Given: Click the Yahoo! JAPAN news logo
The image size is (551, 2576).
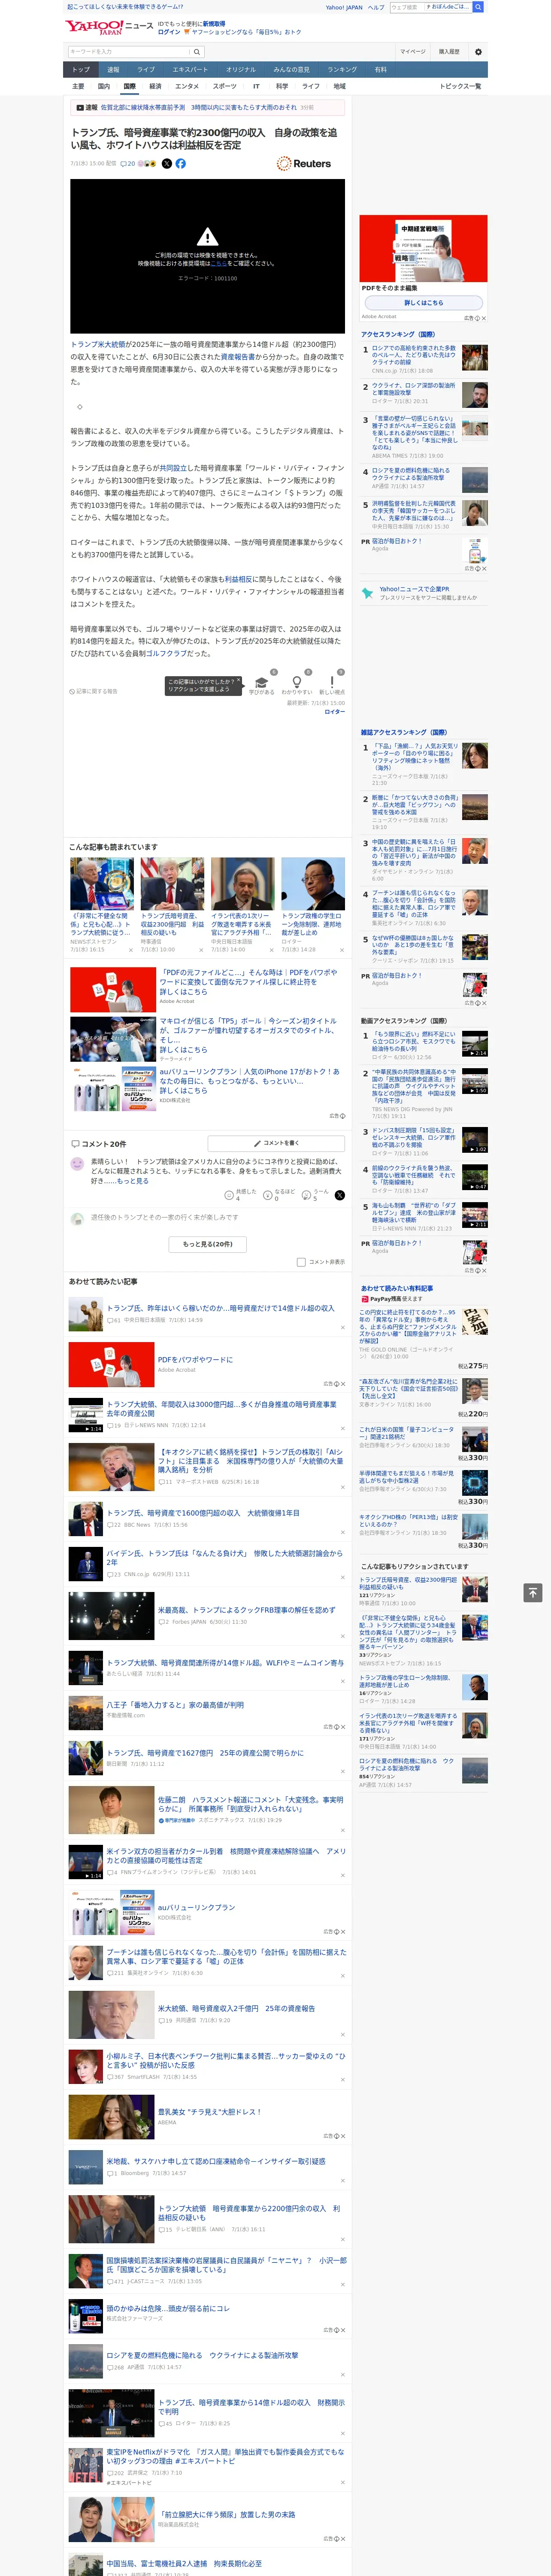Looking at the screenshot, I should pos(109,27).
